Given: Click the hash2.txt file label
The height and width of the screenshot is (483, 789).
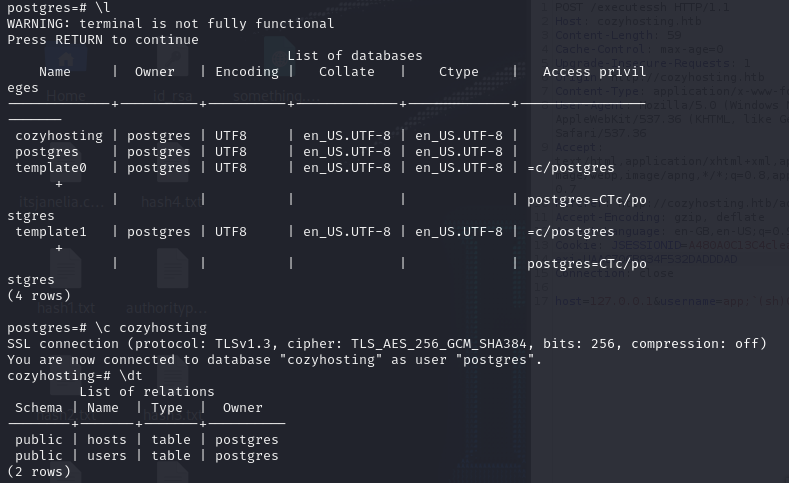Looking at the screenshot, I should tap(66, 415).
